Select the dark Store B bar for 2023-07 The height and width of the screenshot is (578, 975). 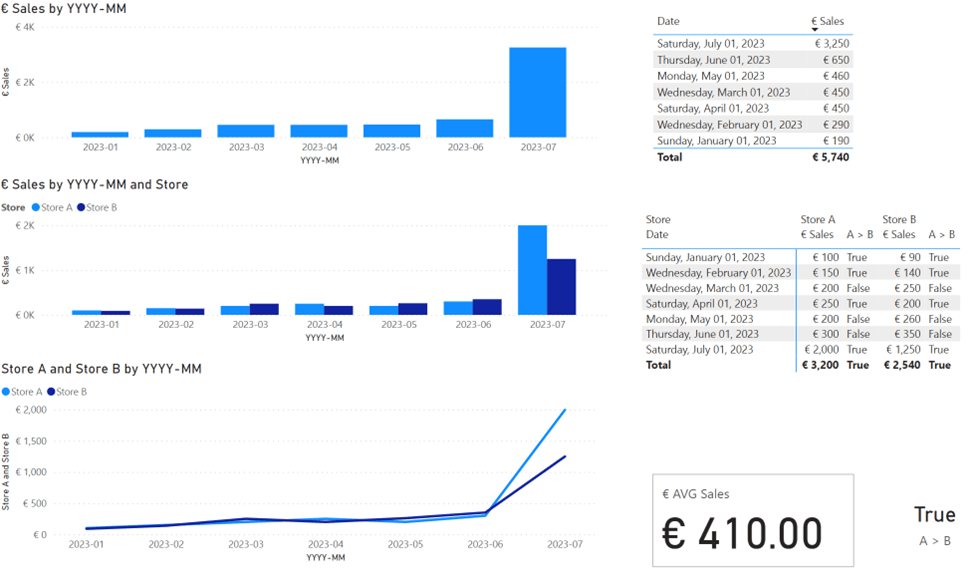coord(561,287)
